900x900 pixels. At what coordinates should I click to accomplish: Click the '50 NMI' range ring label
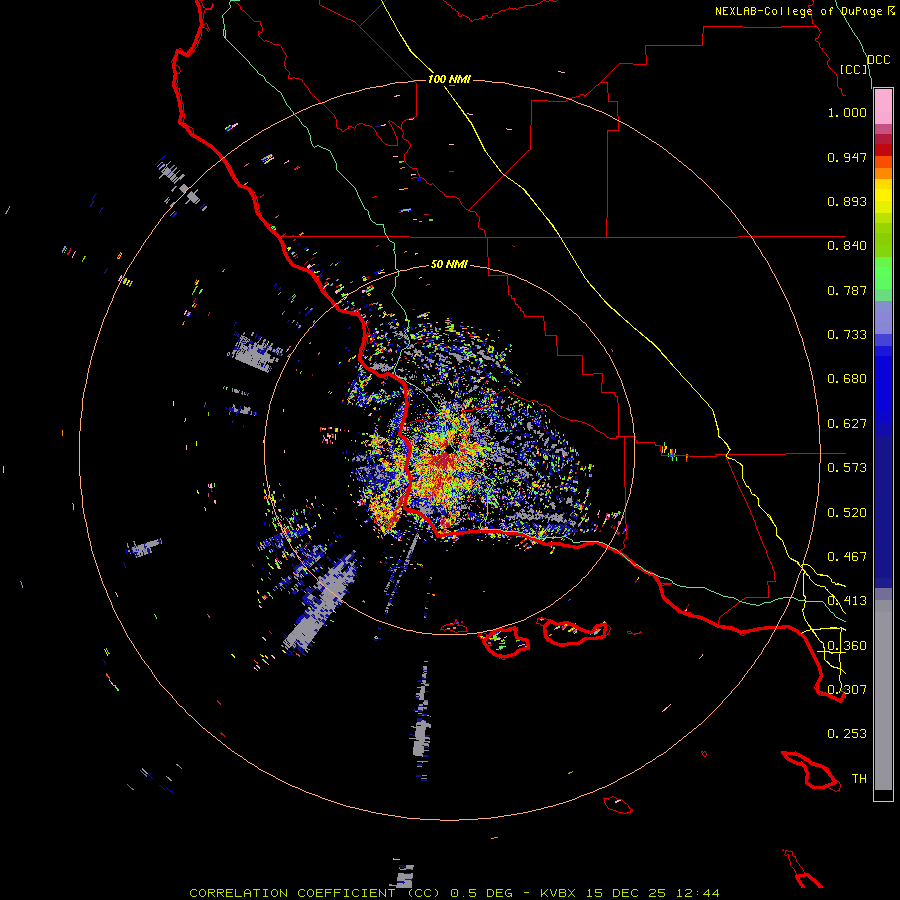(x=449, y=264)
